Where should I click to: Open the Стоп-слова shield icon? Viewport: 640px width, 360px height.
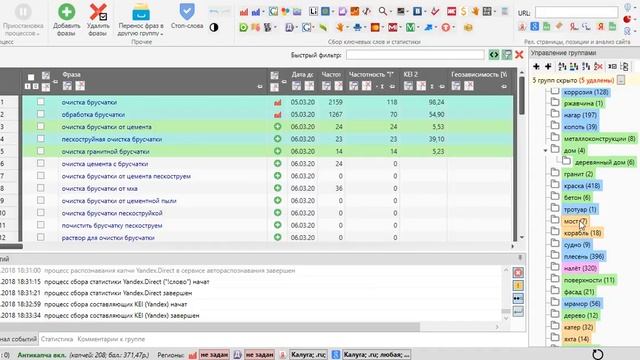coord(187,11)
